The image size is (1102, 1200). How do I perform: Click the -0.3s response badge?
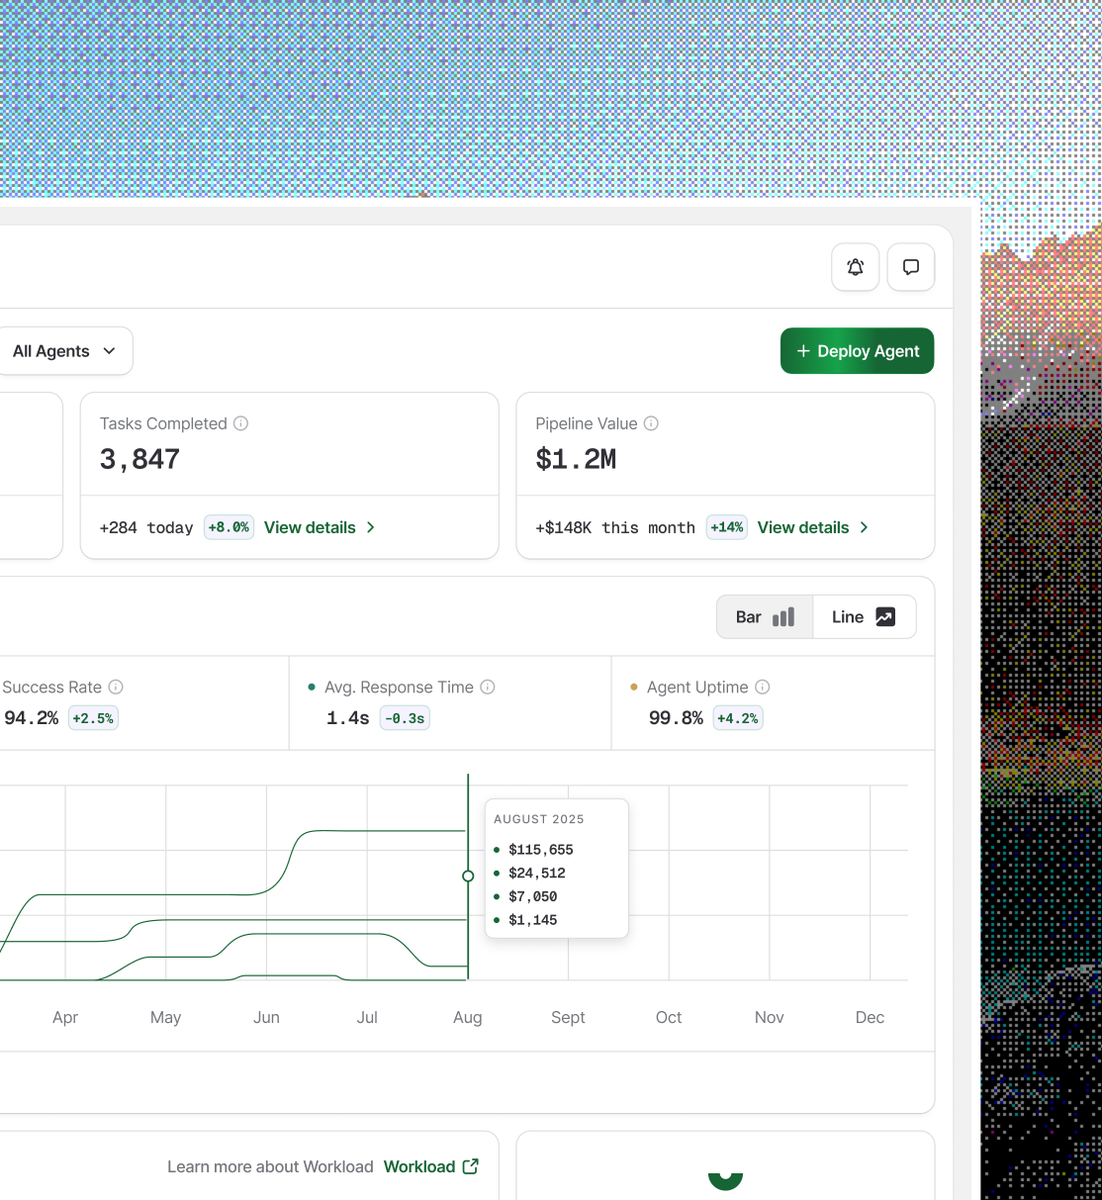pyautogui.click(x=405, y=718)
